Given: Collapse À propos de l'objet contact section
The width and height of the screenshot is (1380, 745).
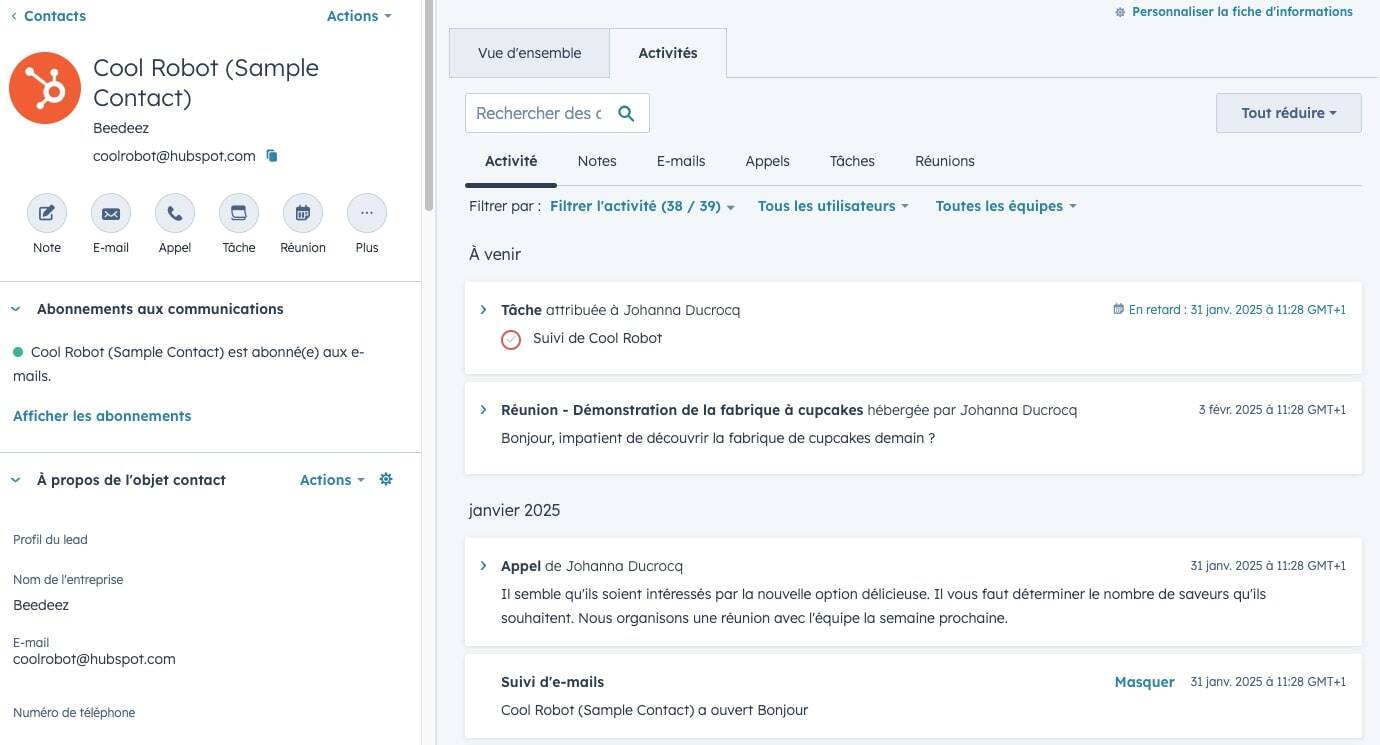Looking at the screenshot, I should 16,480.
